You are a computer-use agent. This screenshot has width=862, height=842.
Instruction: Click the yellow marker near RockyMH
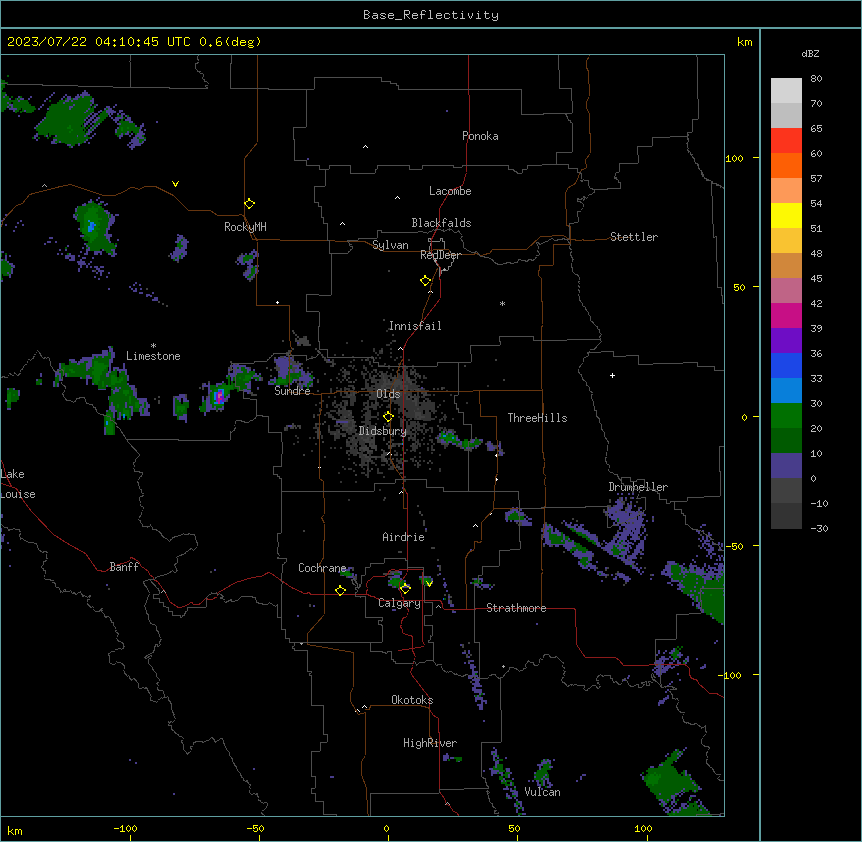(x=249, y=204)
